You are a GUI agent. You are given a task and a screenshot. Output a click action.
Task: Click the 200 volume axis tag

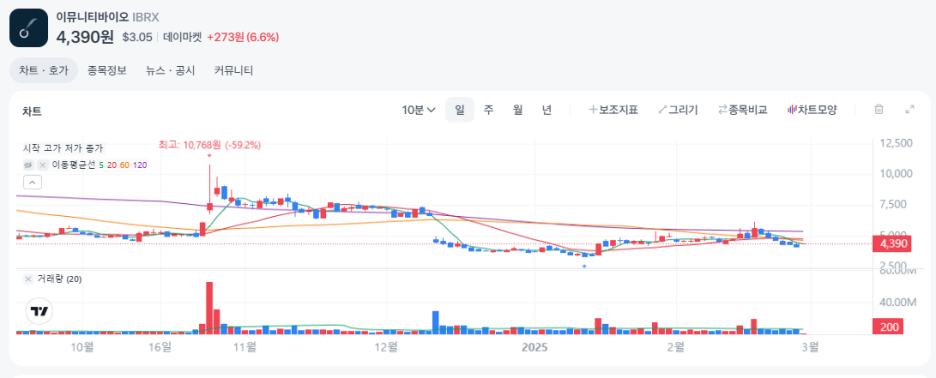click(887, 327)
